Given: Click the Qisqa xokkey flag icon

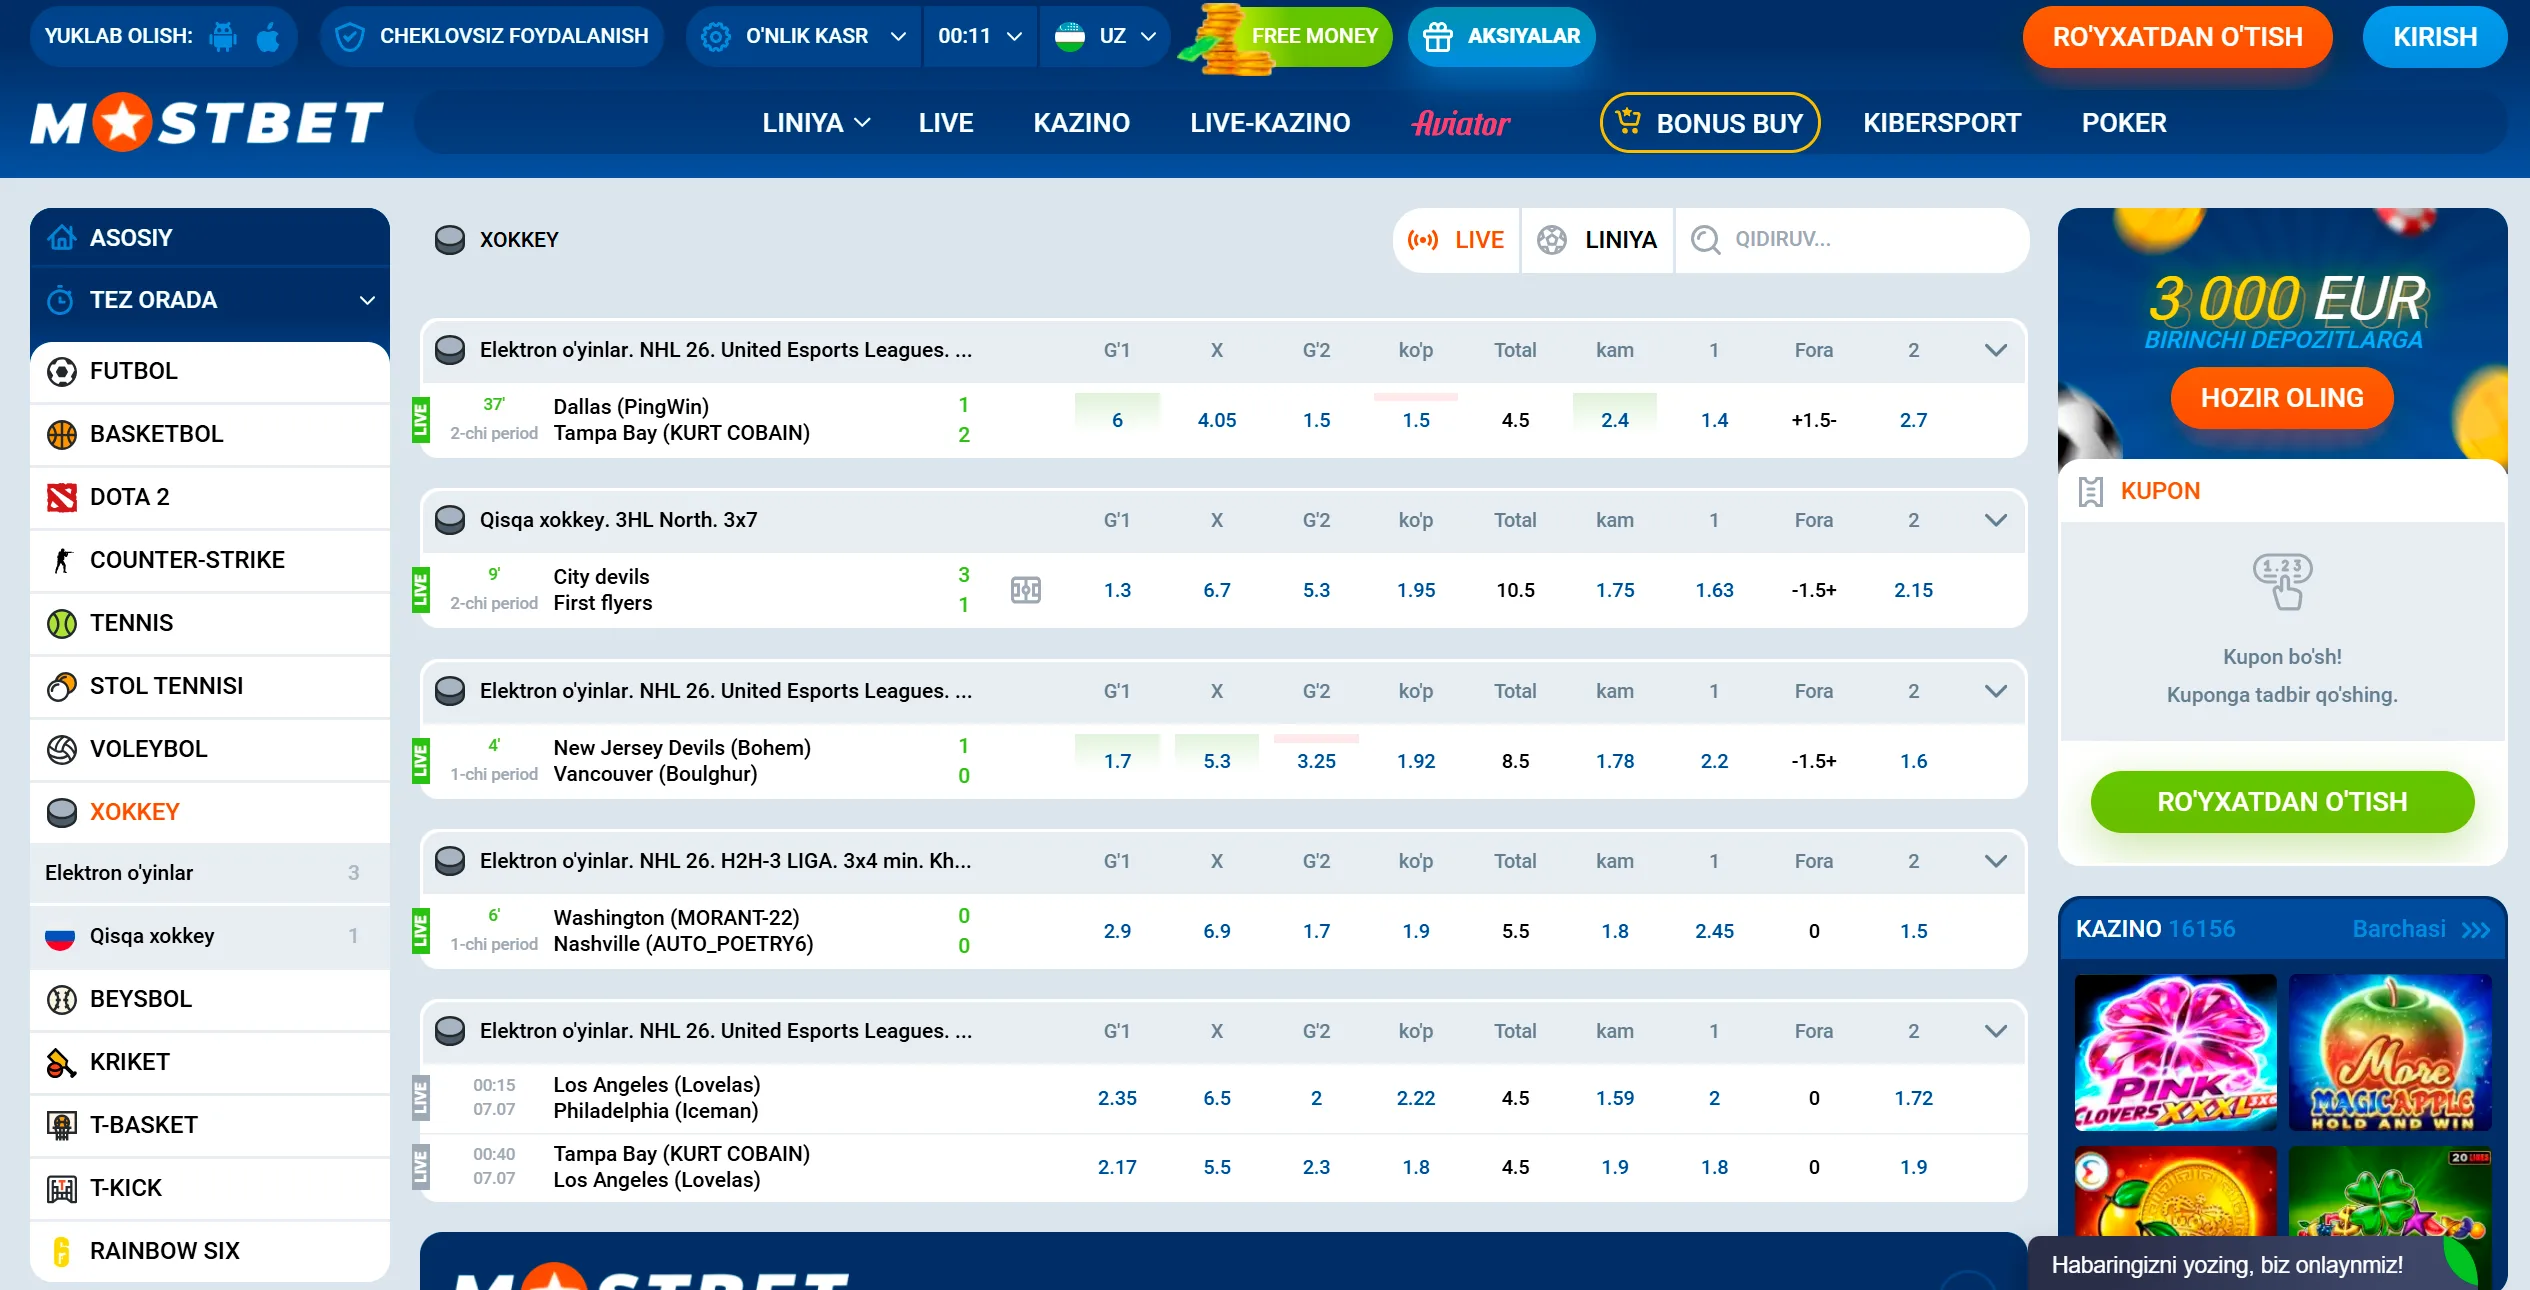Looking at the screenshot, I should pos(60,937).
